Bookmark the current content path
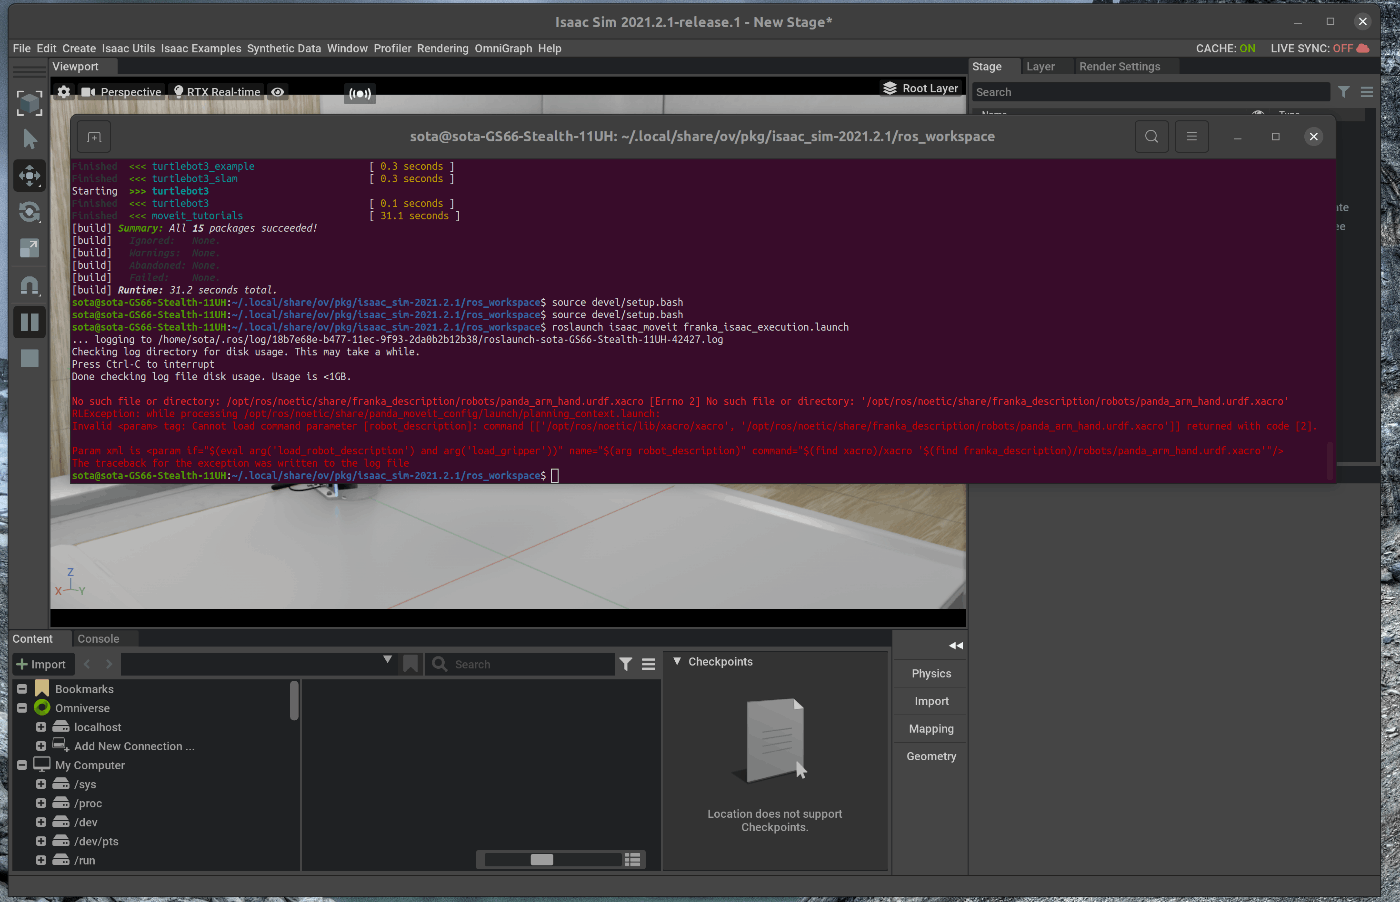Viewport: 1400px width, 902px height. (410, 664)
